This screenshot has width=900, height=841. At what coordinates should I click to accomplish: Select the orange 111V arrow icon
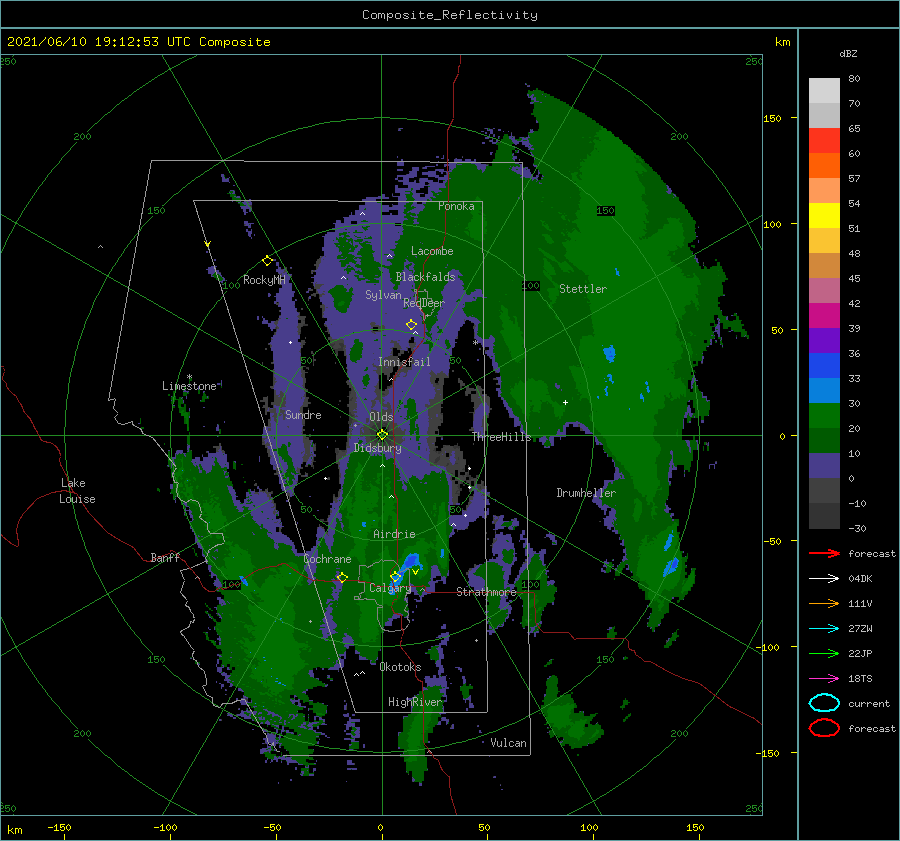click(824, 603)
